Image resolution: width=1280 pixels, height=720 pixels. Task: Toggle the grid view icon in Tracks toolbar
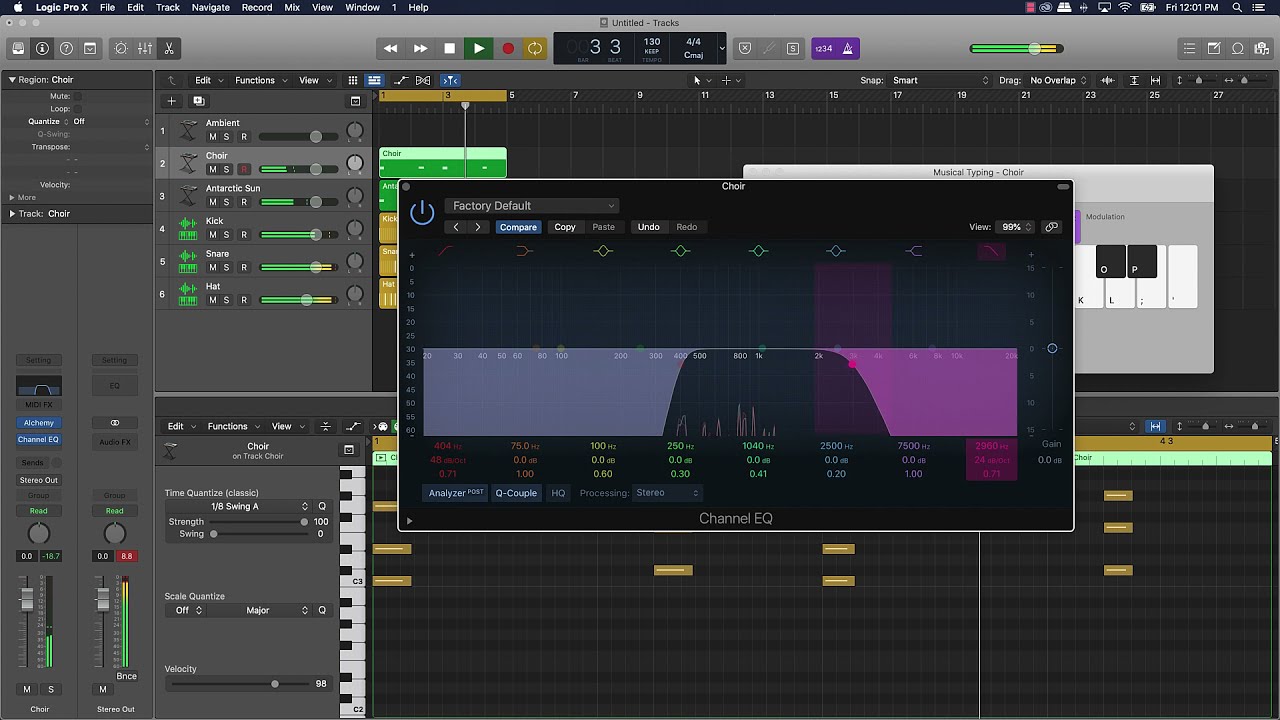[353, 80]
